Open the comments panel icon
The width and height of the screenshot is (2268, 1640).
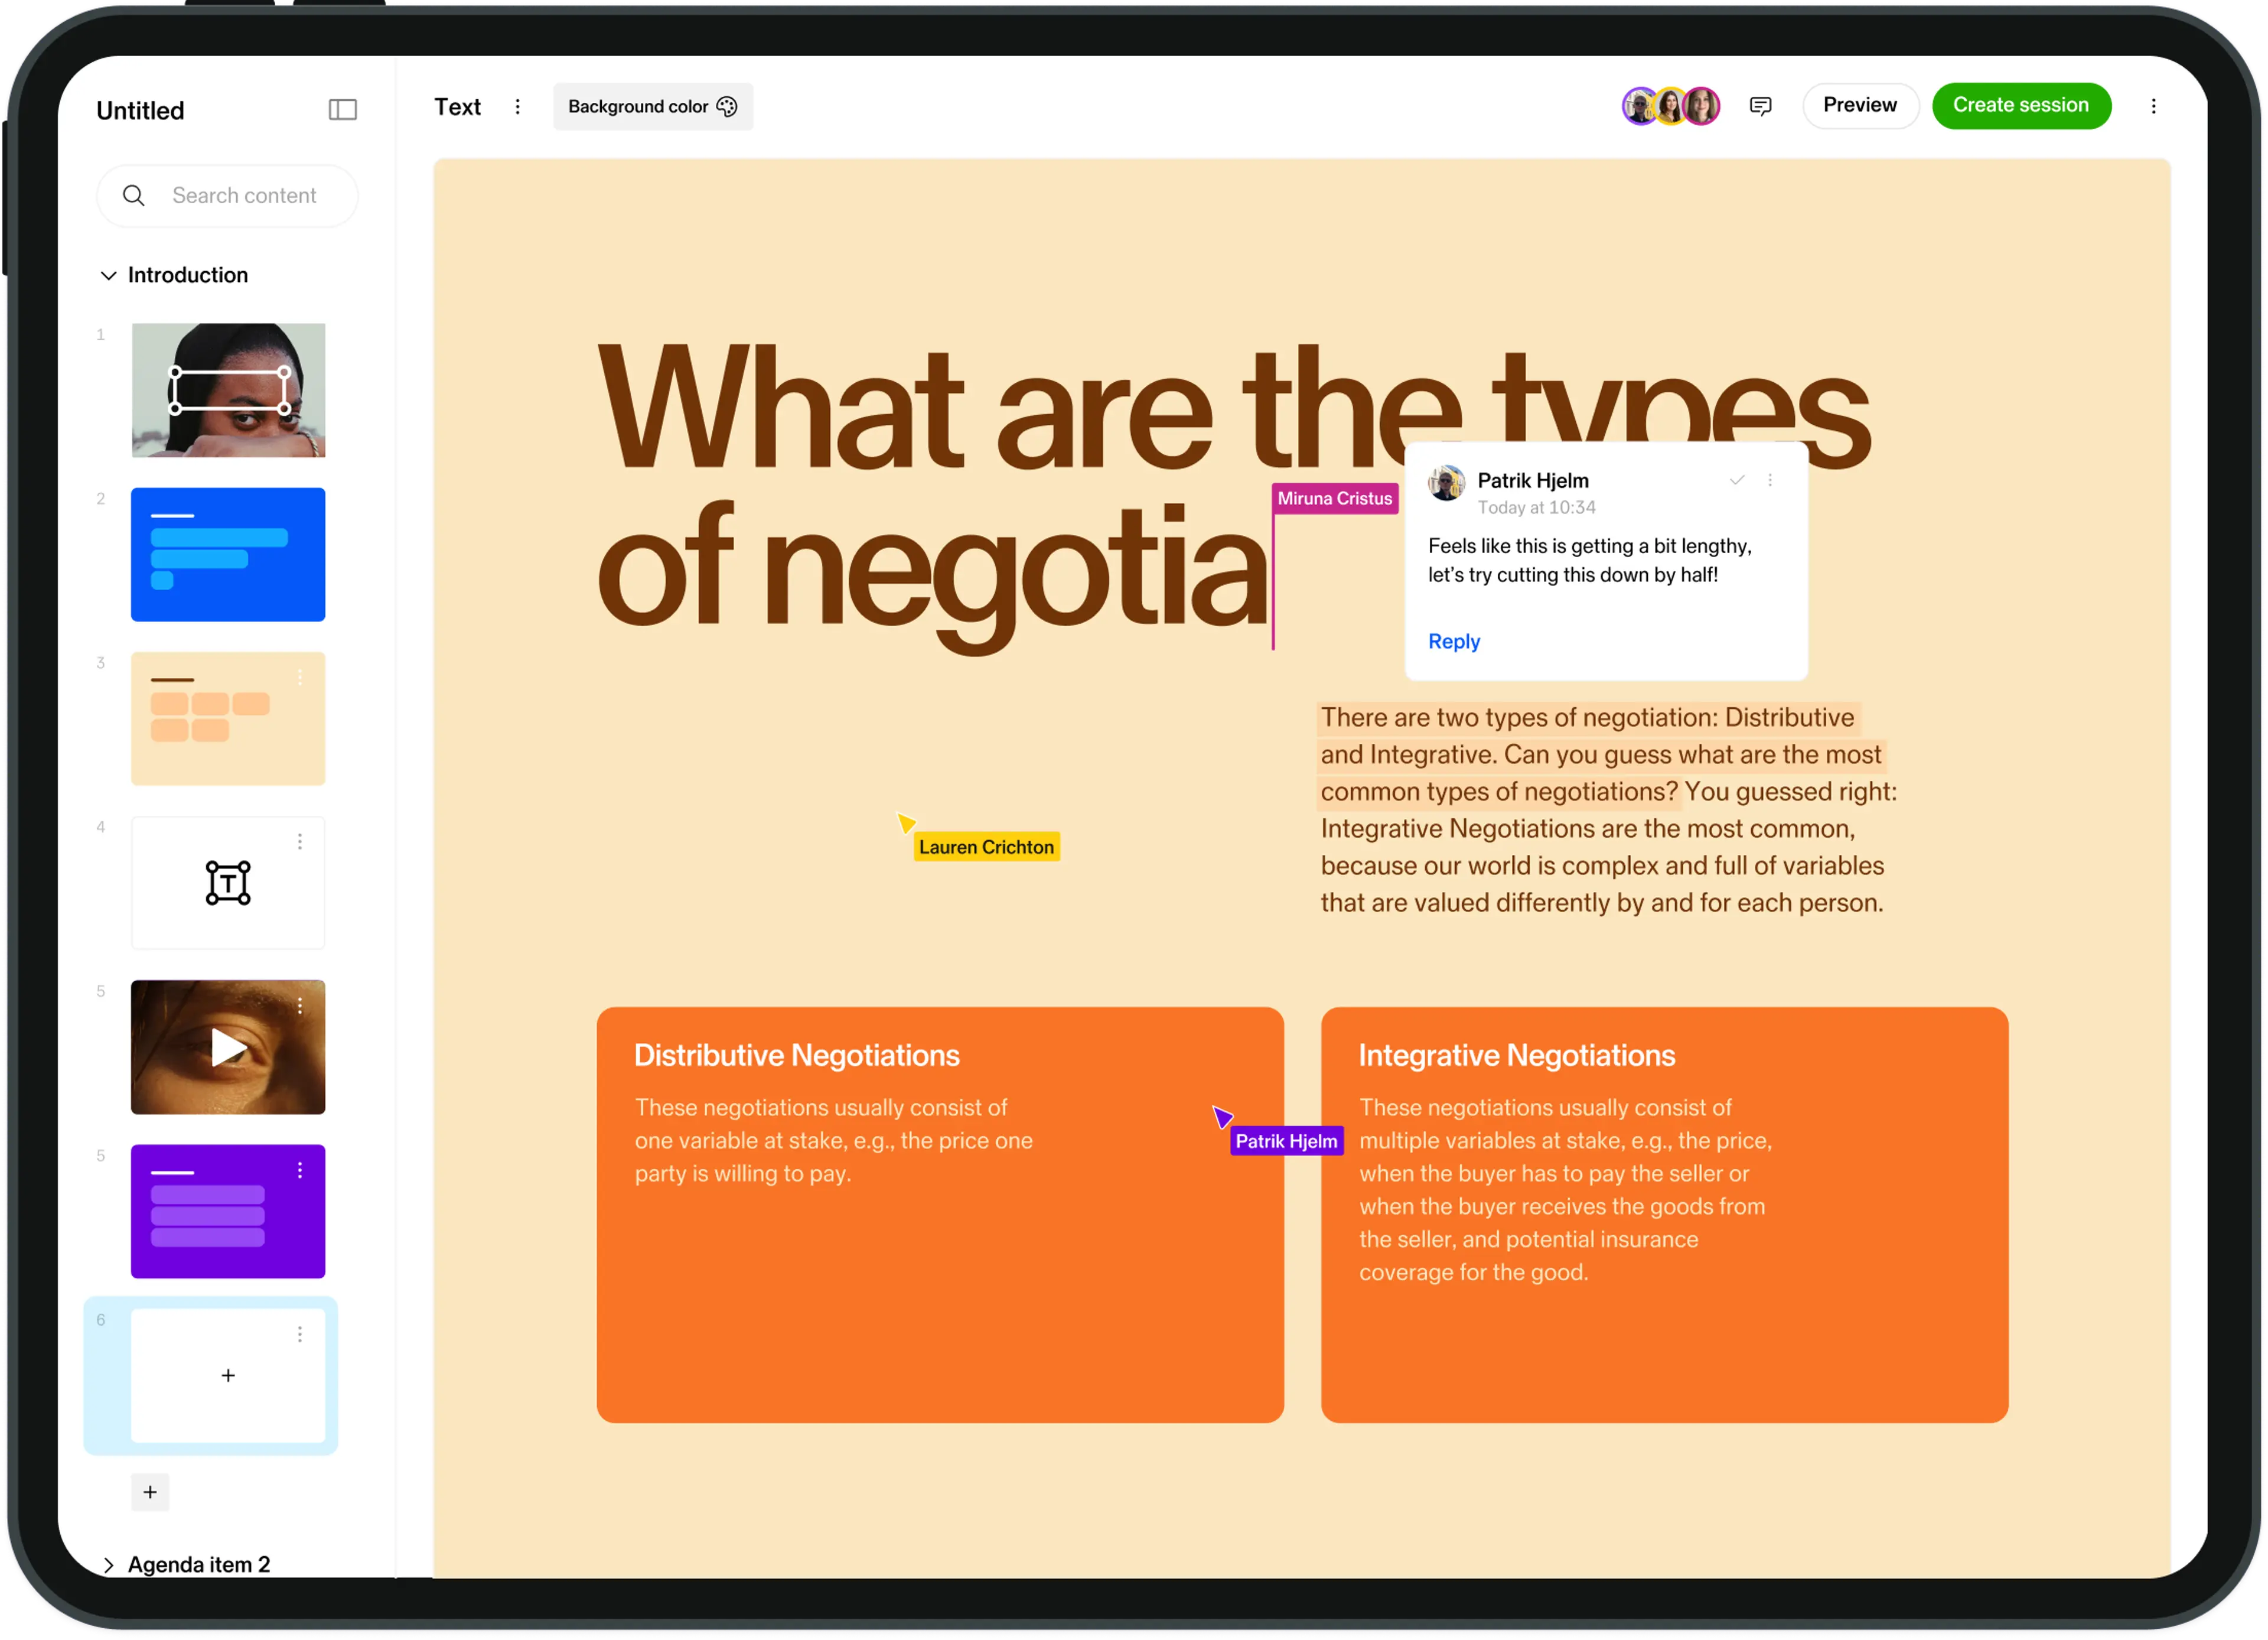(1760, 106)
